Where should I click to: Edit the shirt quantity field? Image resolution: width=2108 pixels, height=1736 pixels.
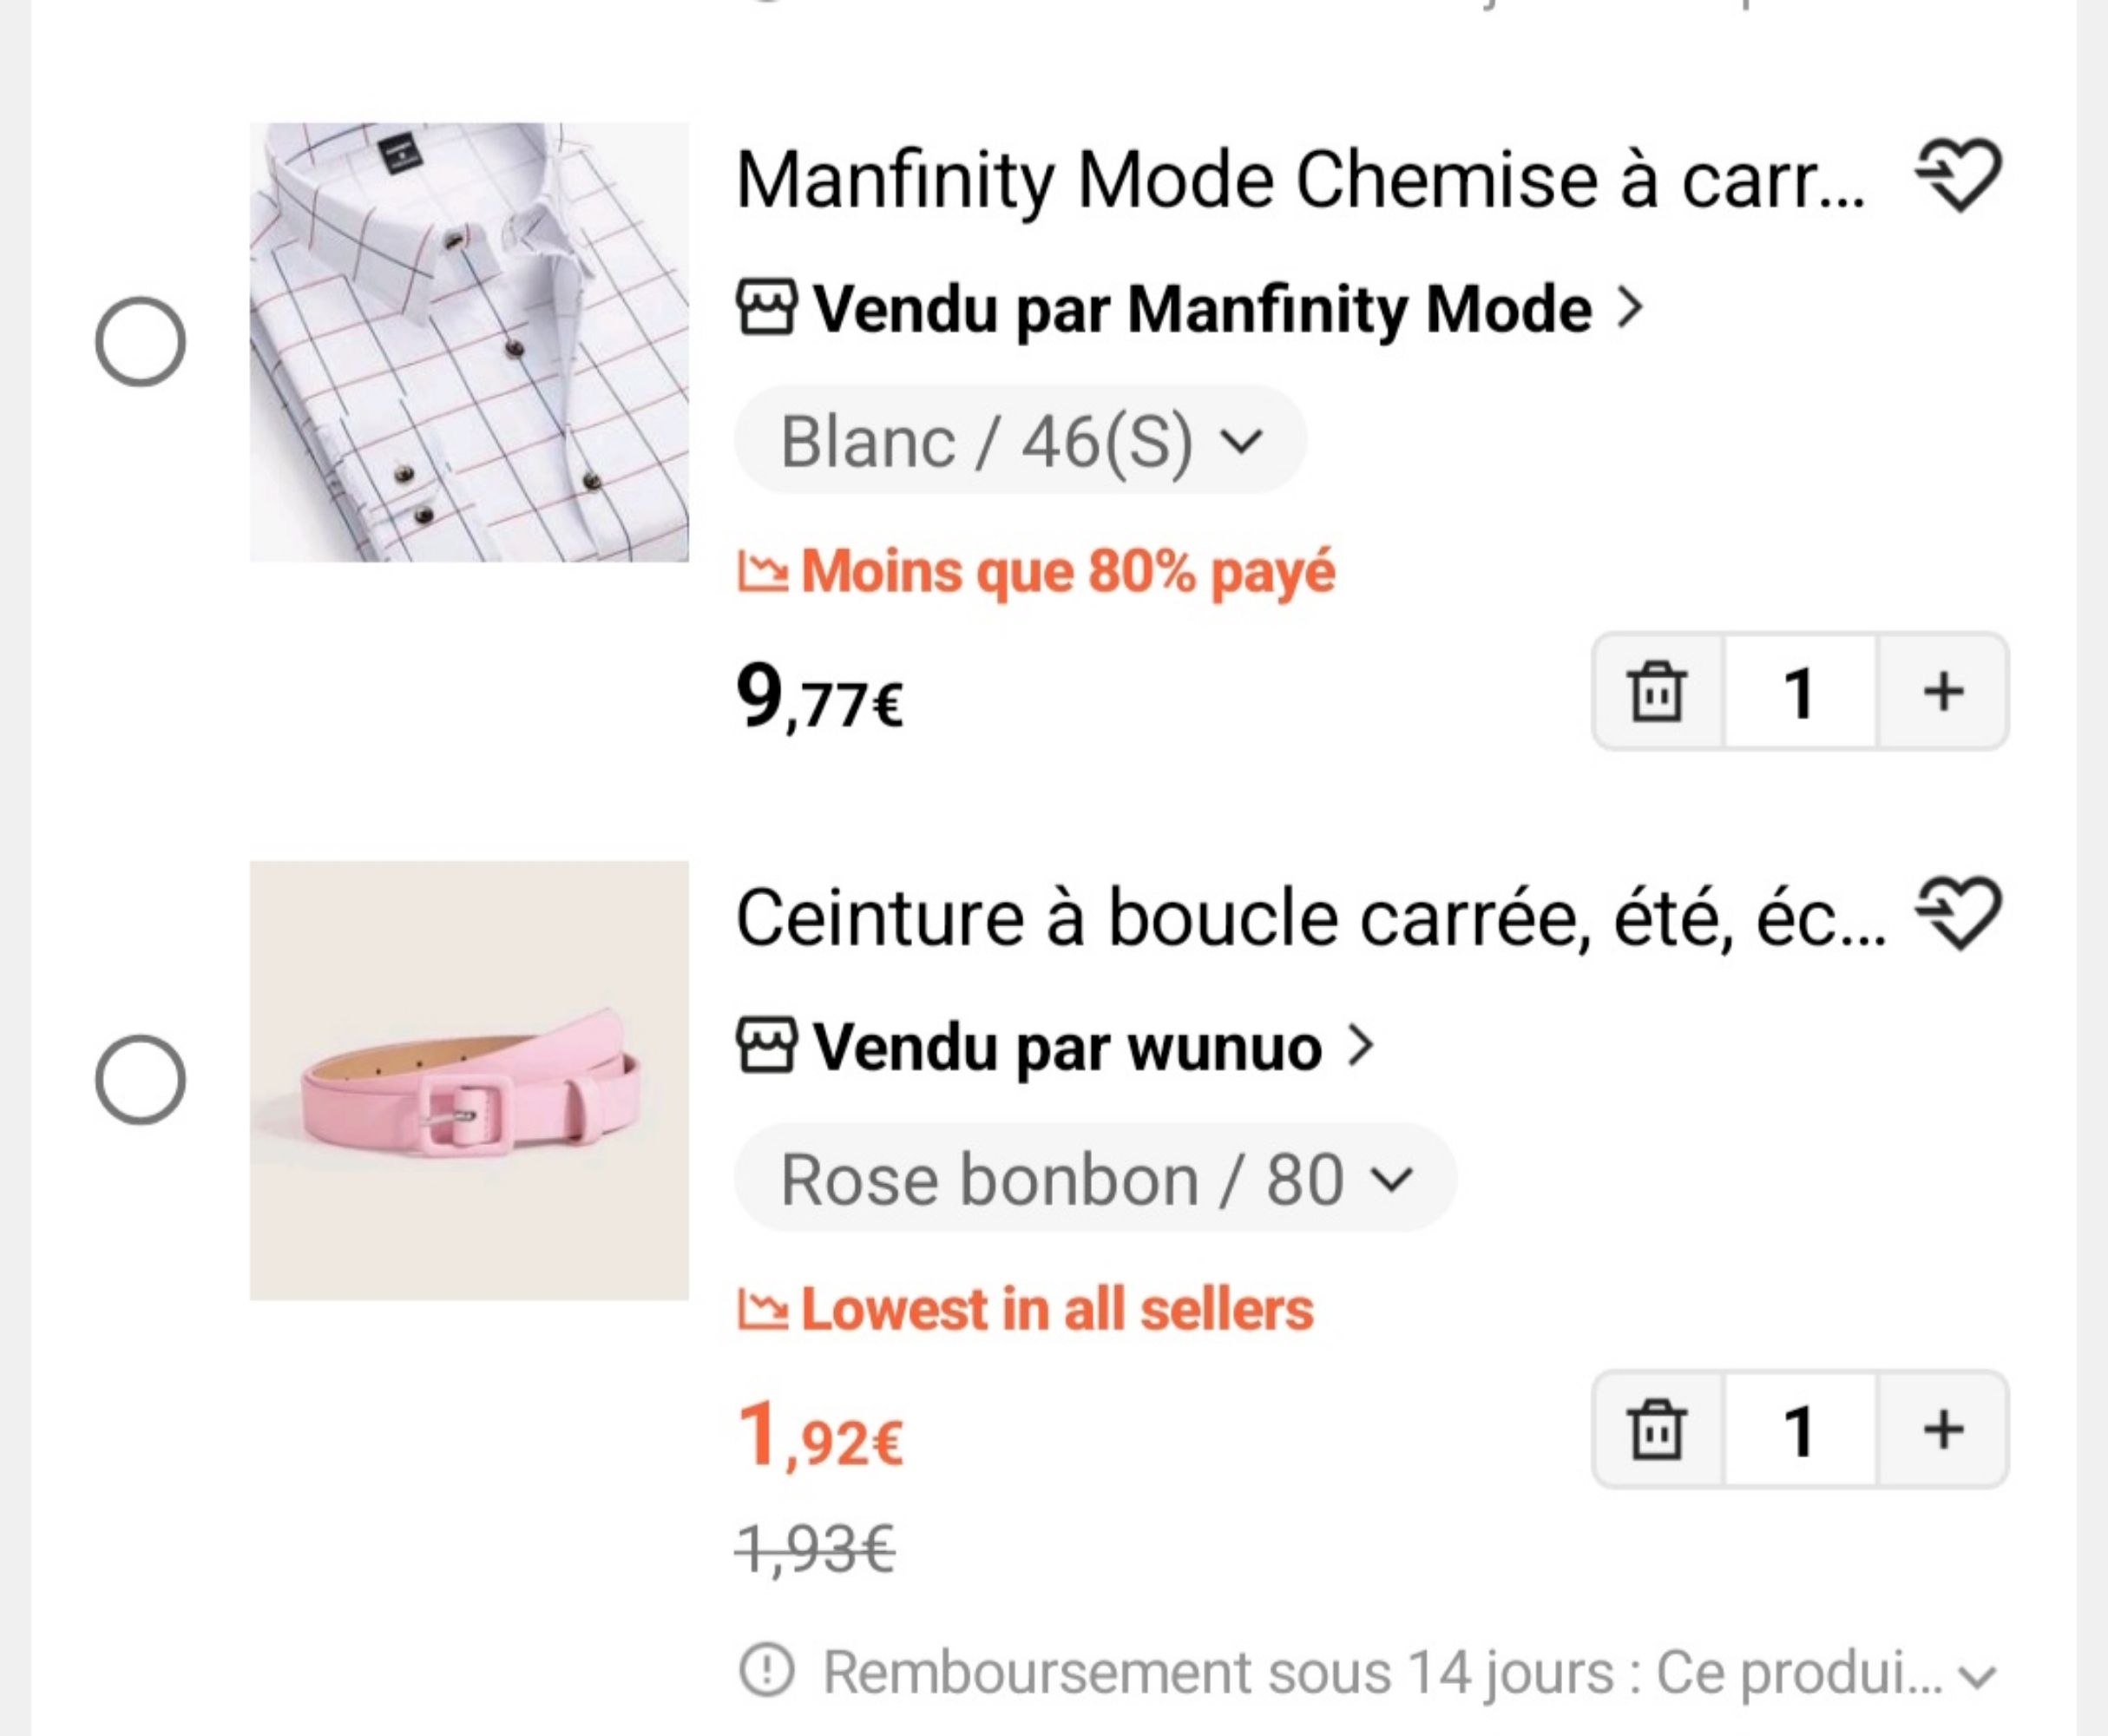[1799, 691]
